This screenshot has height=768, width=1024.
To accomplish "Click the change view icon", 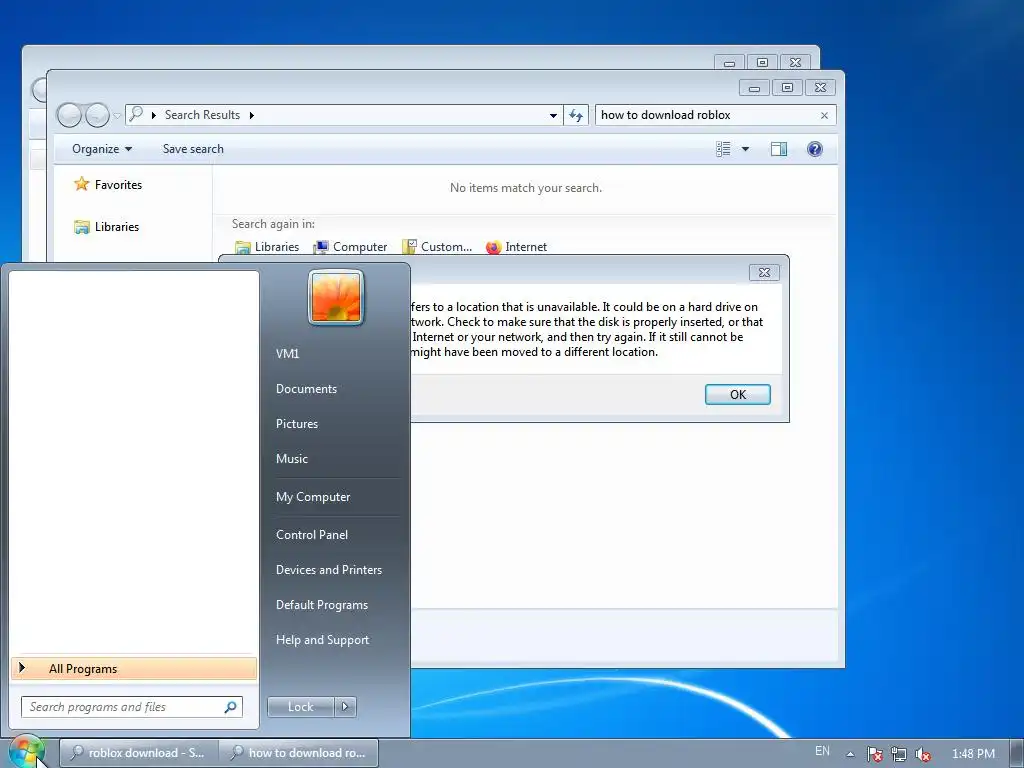I will point(723,149).
